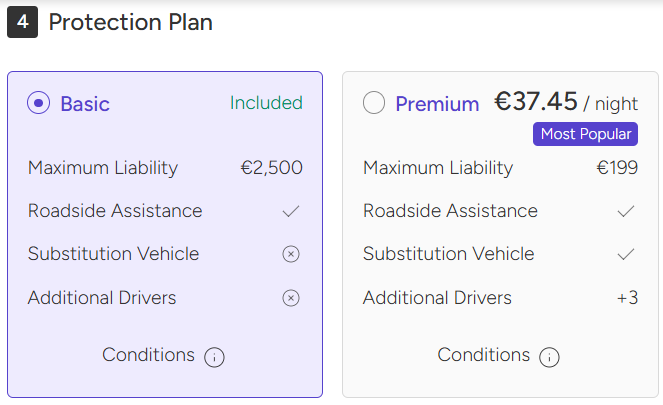This screenshot has width=663, height=405.
Task: Click the Included label on Basic
Action: click(266, 103)
